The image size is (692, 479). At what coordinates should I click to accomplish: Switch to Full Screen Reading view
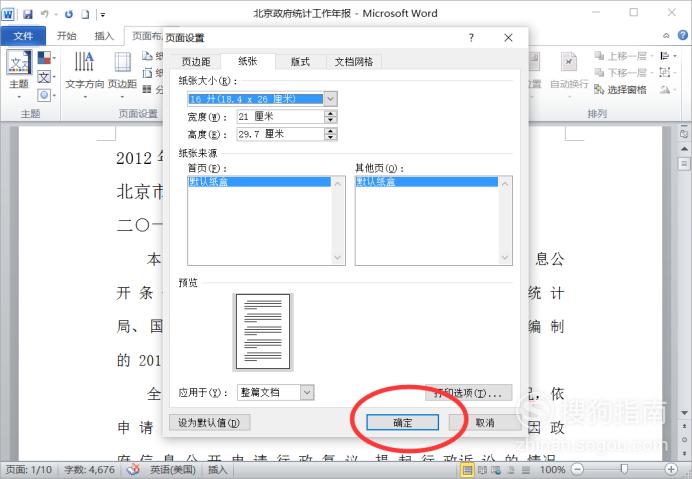(x=482, y=470)
